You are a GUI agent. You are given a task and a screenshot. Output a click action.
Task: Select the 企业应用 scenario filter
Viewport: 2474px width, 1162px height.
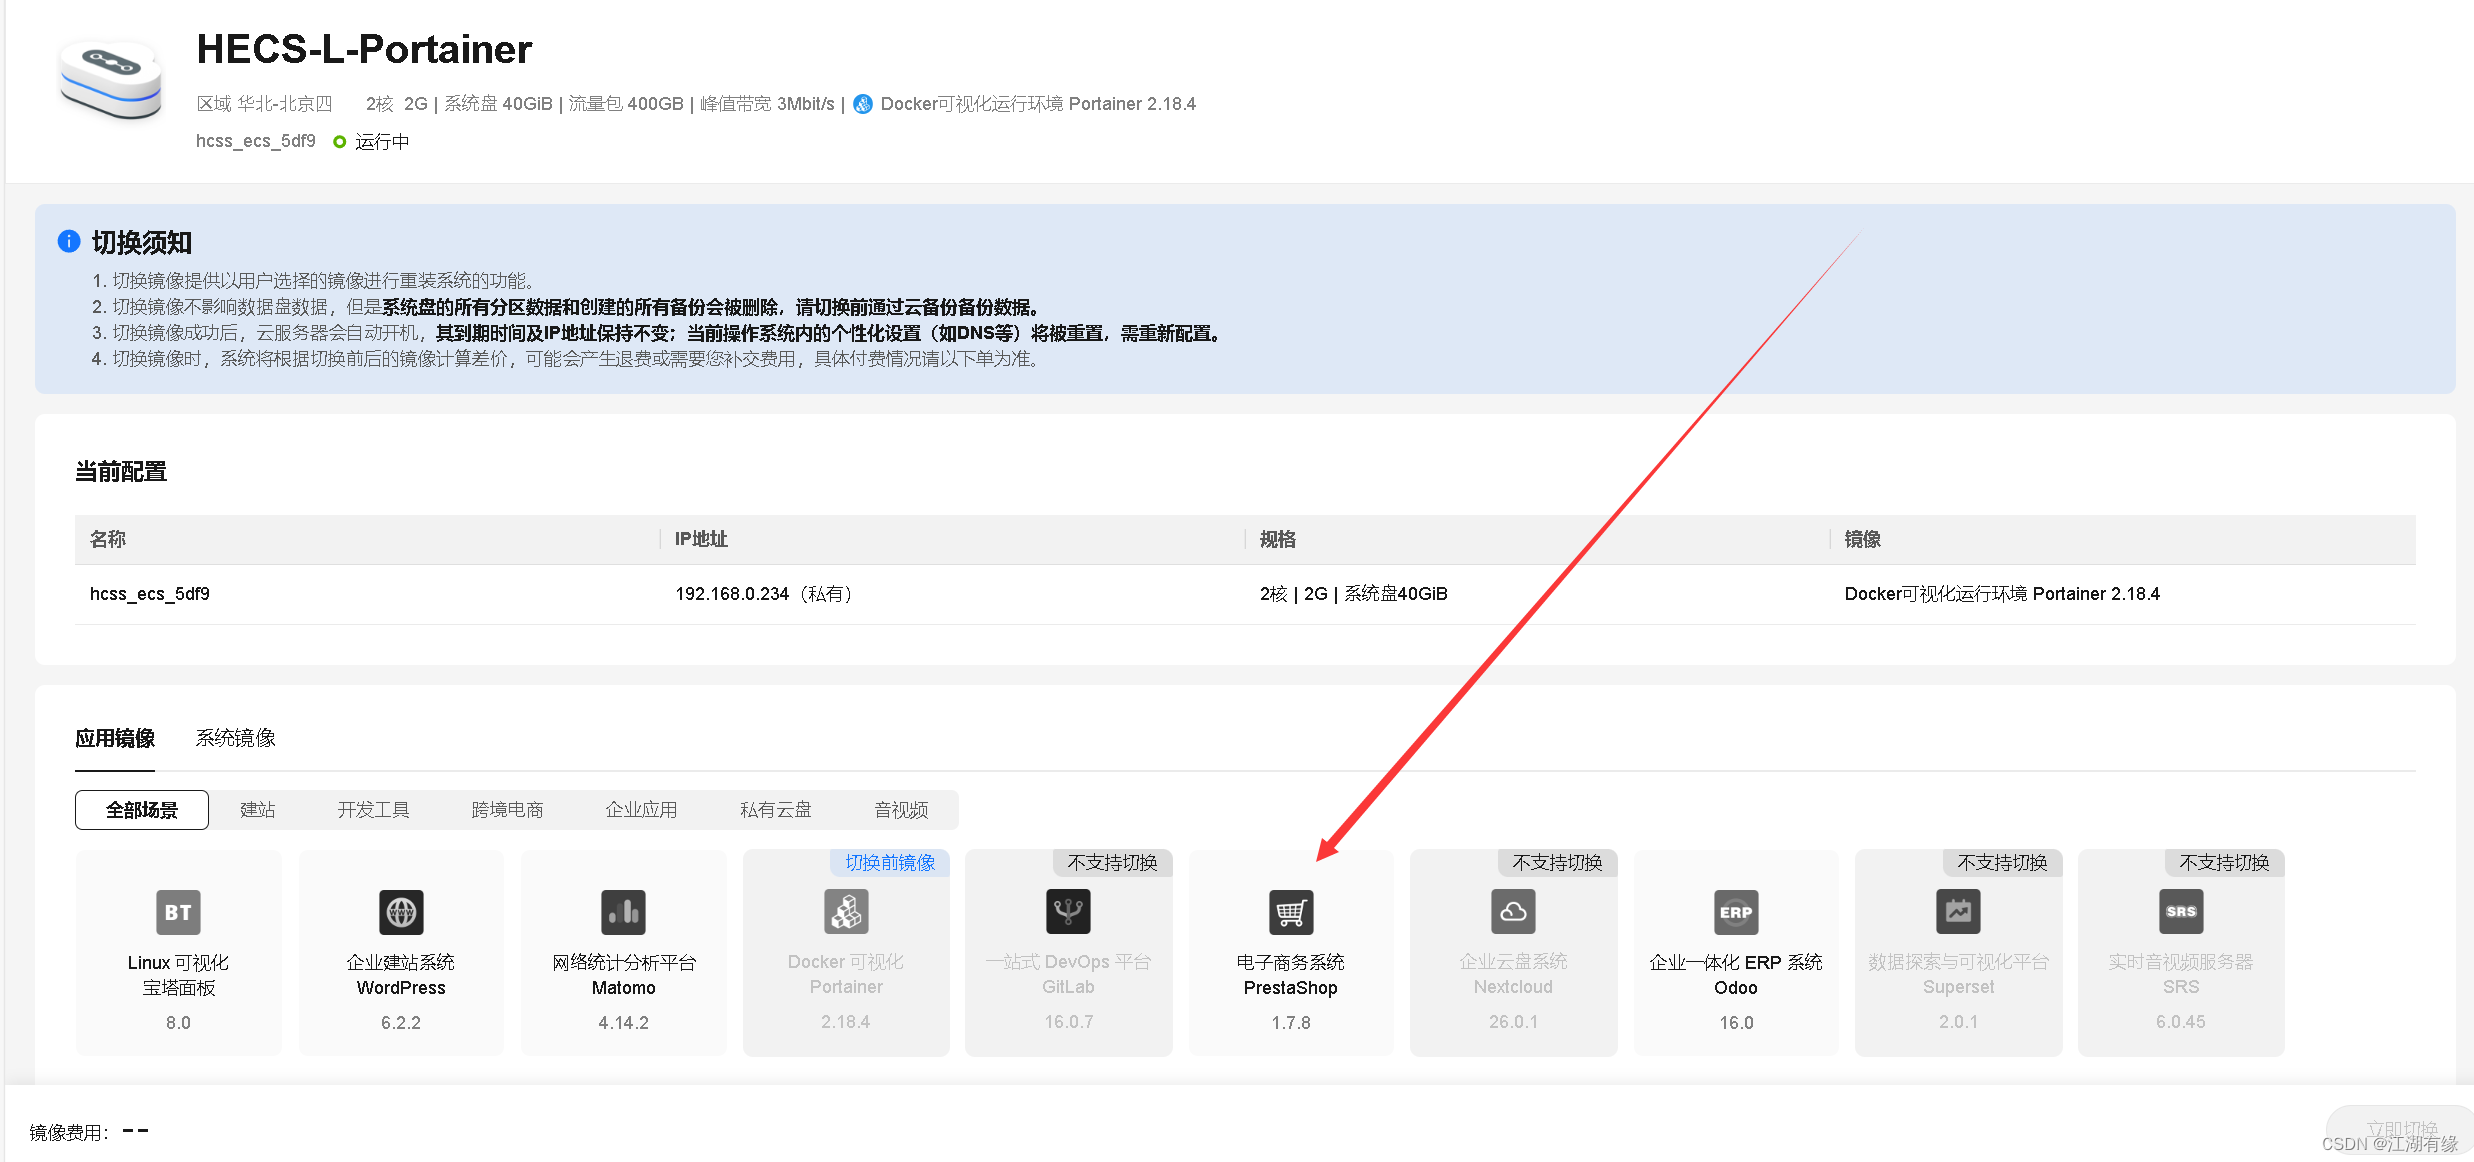(x=641, y=810)
